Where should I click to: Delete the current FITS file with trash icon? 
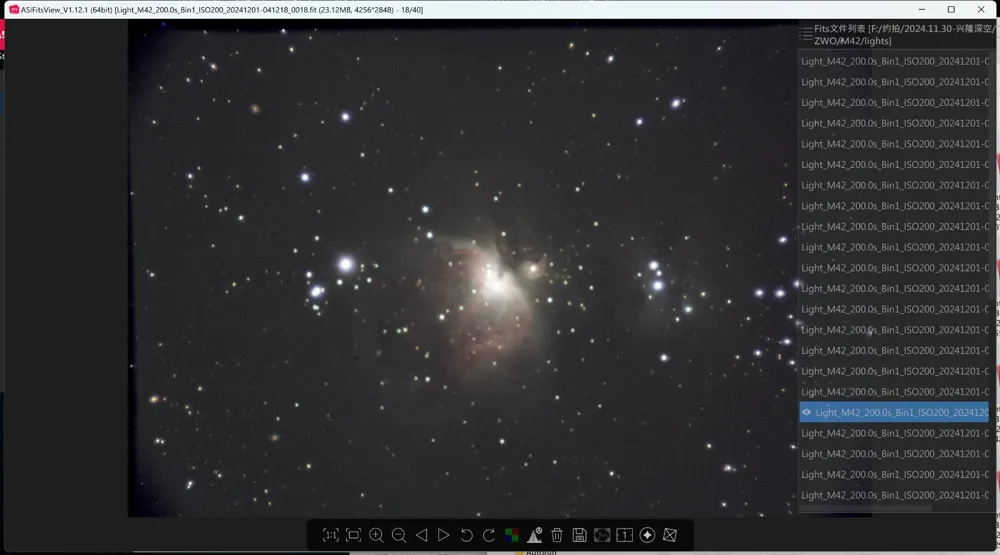tap(557, 535)
